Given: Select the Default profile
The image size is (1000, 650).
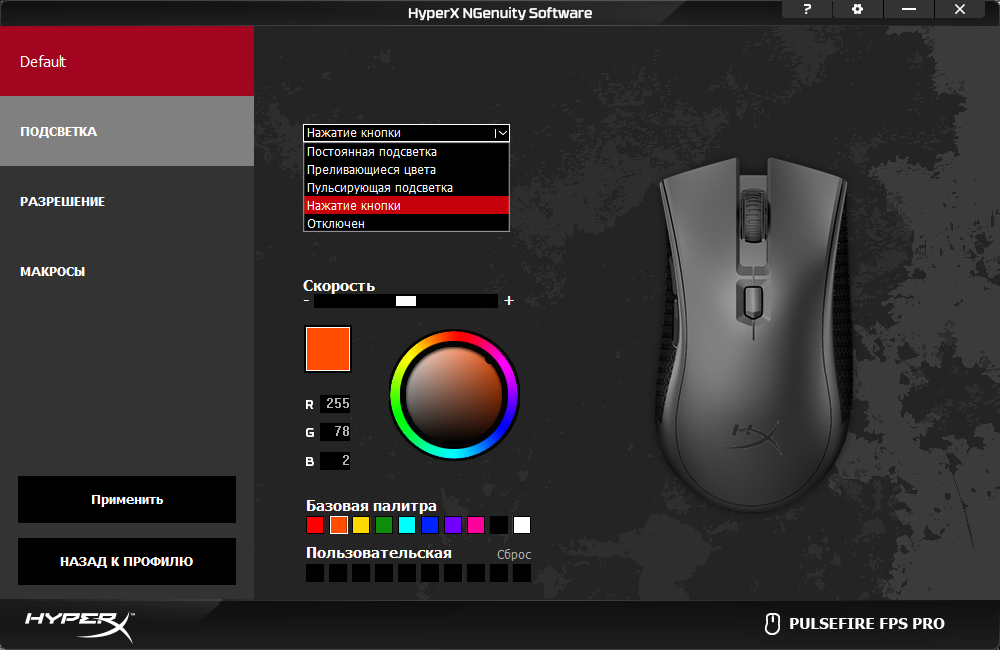Looking at the screenshot, I should coord(127,61).
